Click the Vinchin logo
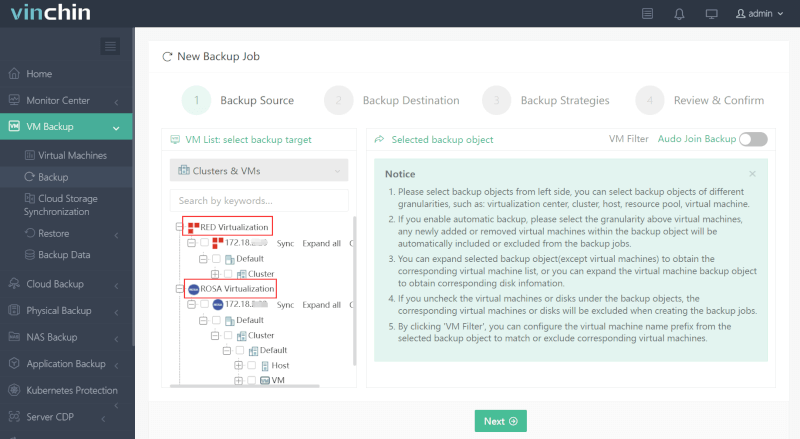800x439 pixels. pos(51,12)
